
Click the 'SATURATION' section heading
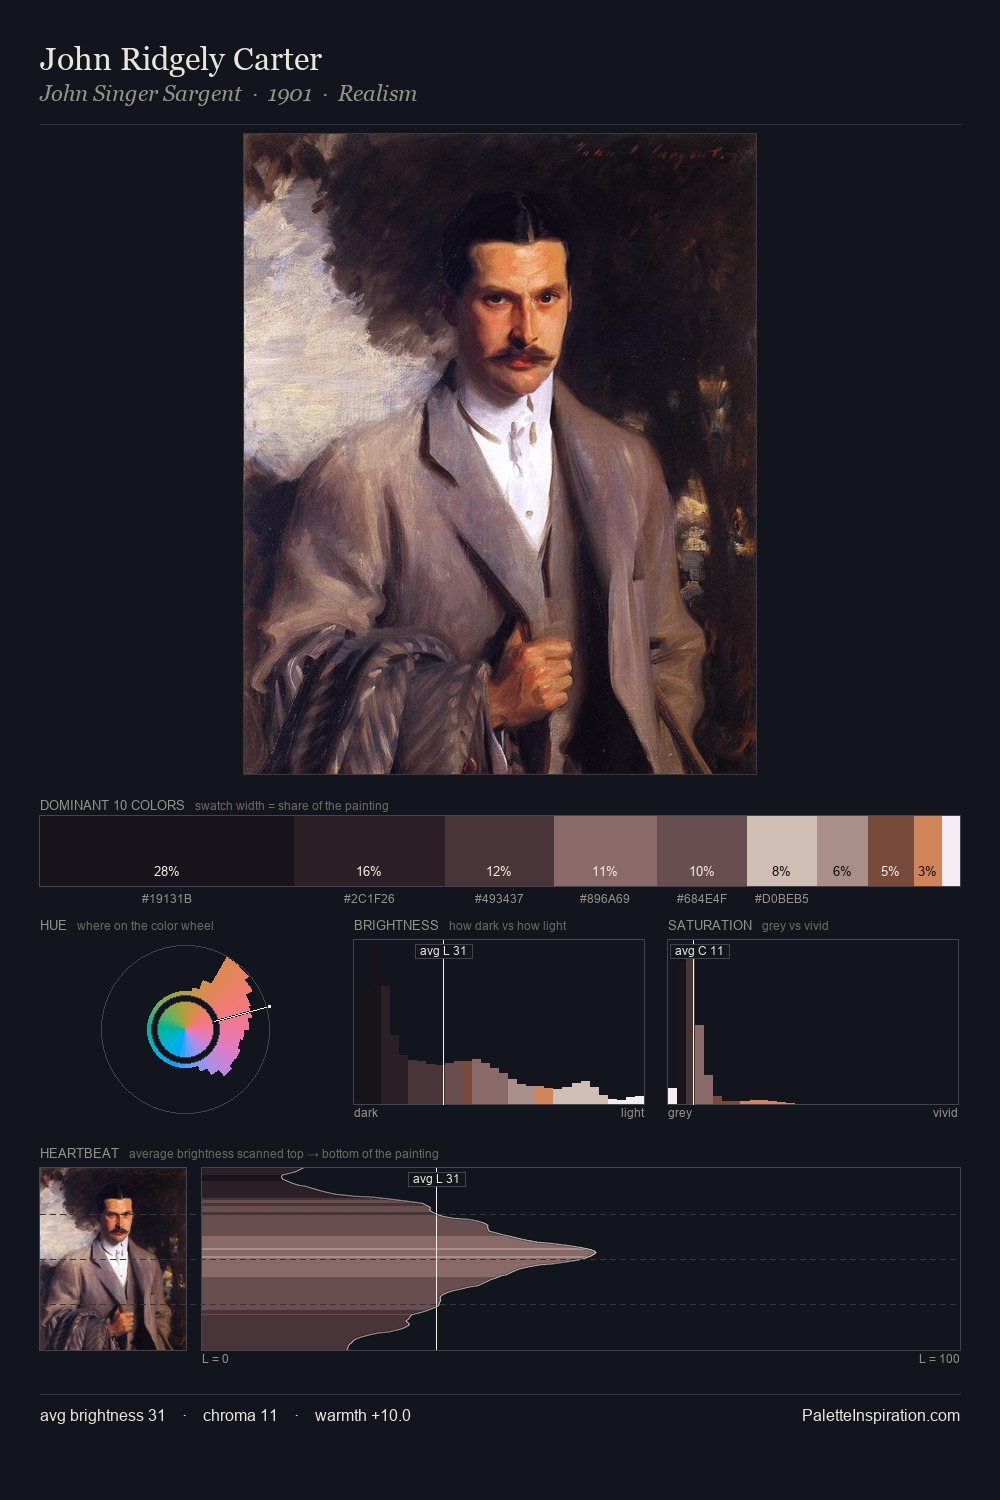coord(710,925)
